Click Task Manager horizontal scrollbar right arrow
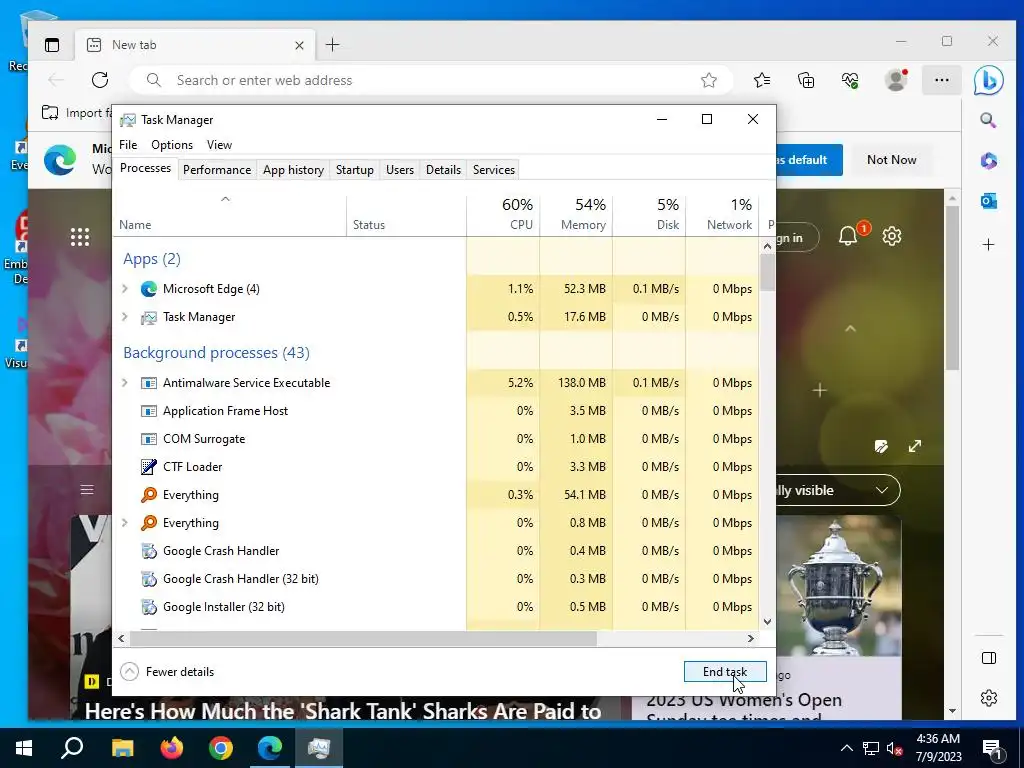 tap(751, 639)
